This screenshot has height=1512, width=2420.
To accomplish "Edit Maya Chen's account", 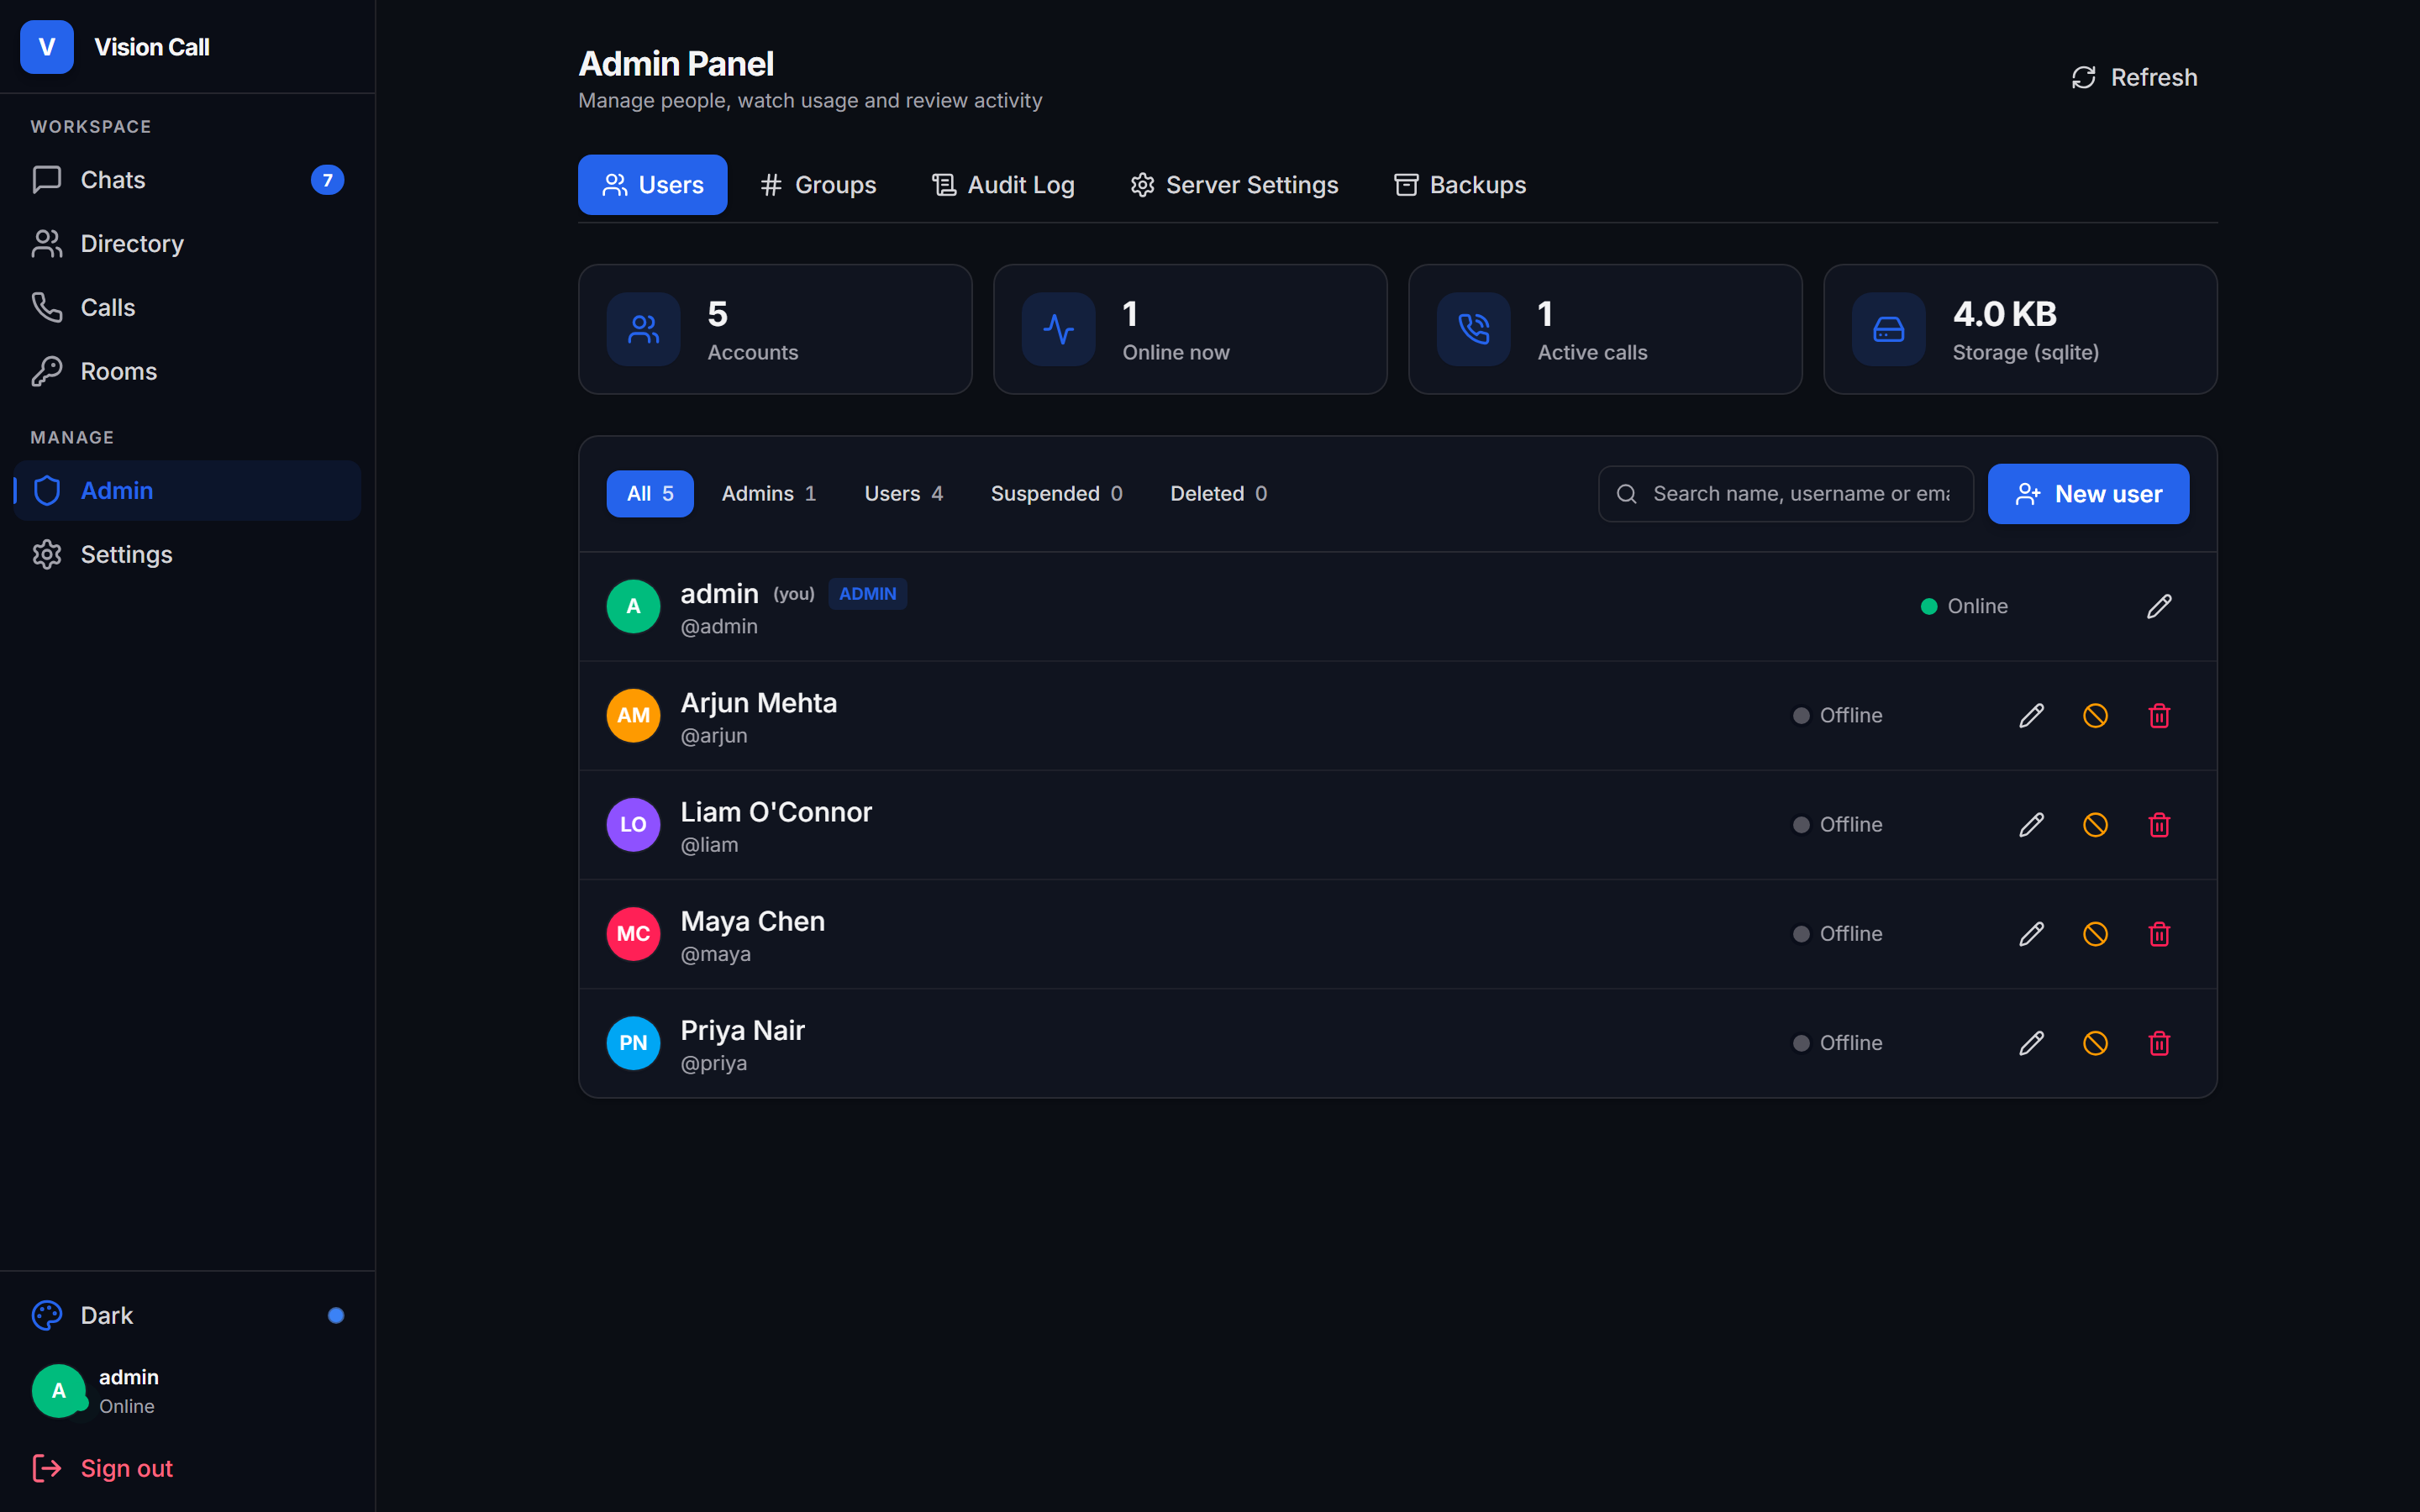I will pyautogui.click(x=2031, y=933).
